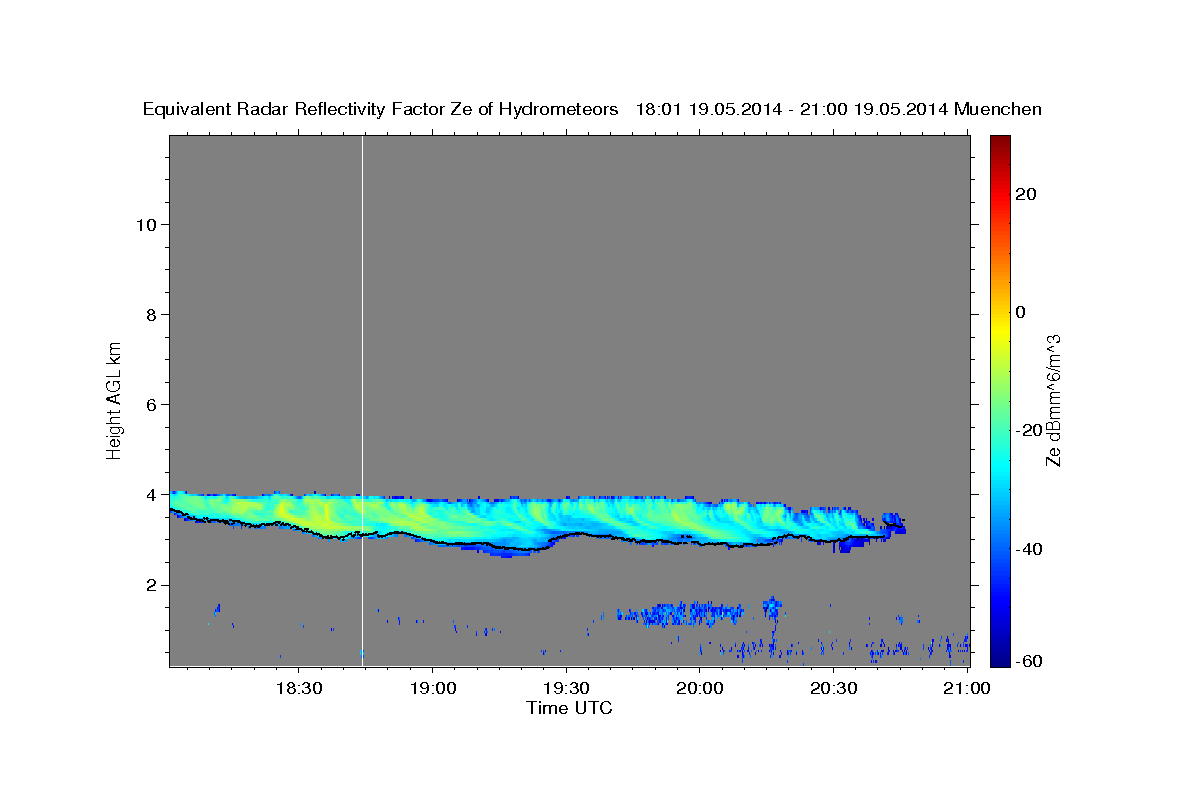This screenshot has height=800, width=1200.
Task: Click the height tick label 2
Action: [151, 585]
